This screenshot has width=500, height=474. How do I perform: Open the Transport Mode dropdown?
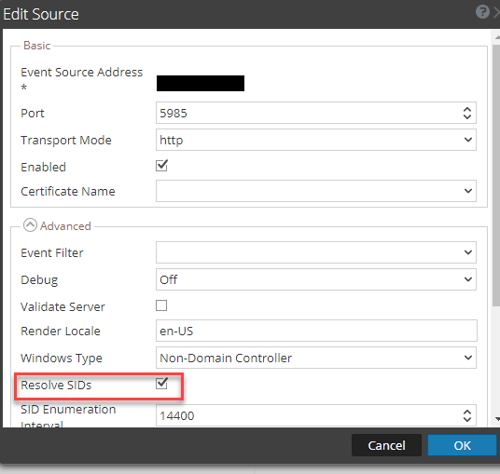[316, 140]
